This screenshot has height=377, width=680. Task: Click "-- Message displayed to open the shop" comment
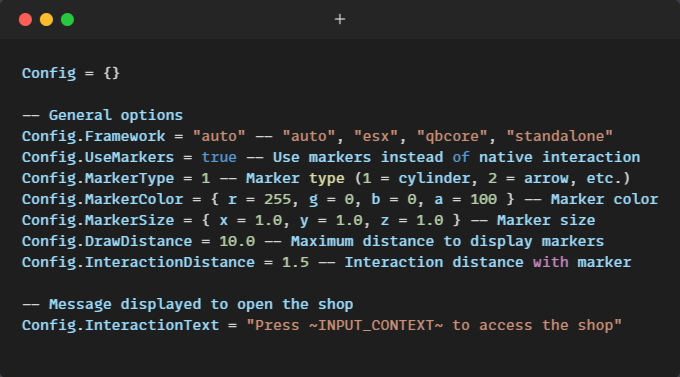[x=187, y=304]
